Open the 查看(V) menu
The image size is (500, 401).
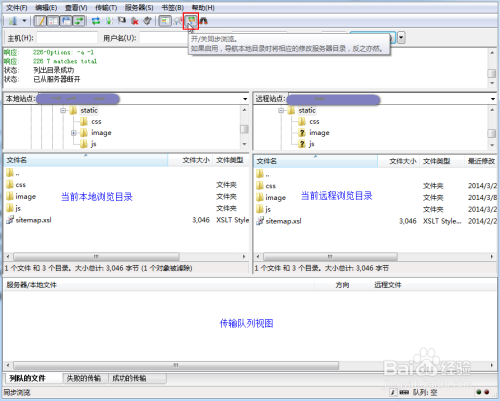pyautogui.click(x=76, y=7)
